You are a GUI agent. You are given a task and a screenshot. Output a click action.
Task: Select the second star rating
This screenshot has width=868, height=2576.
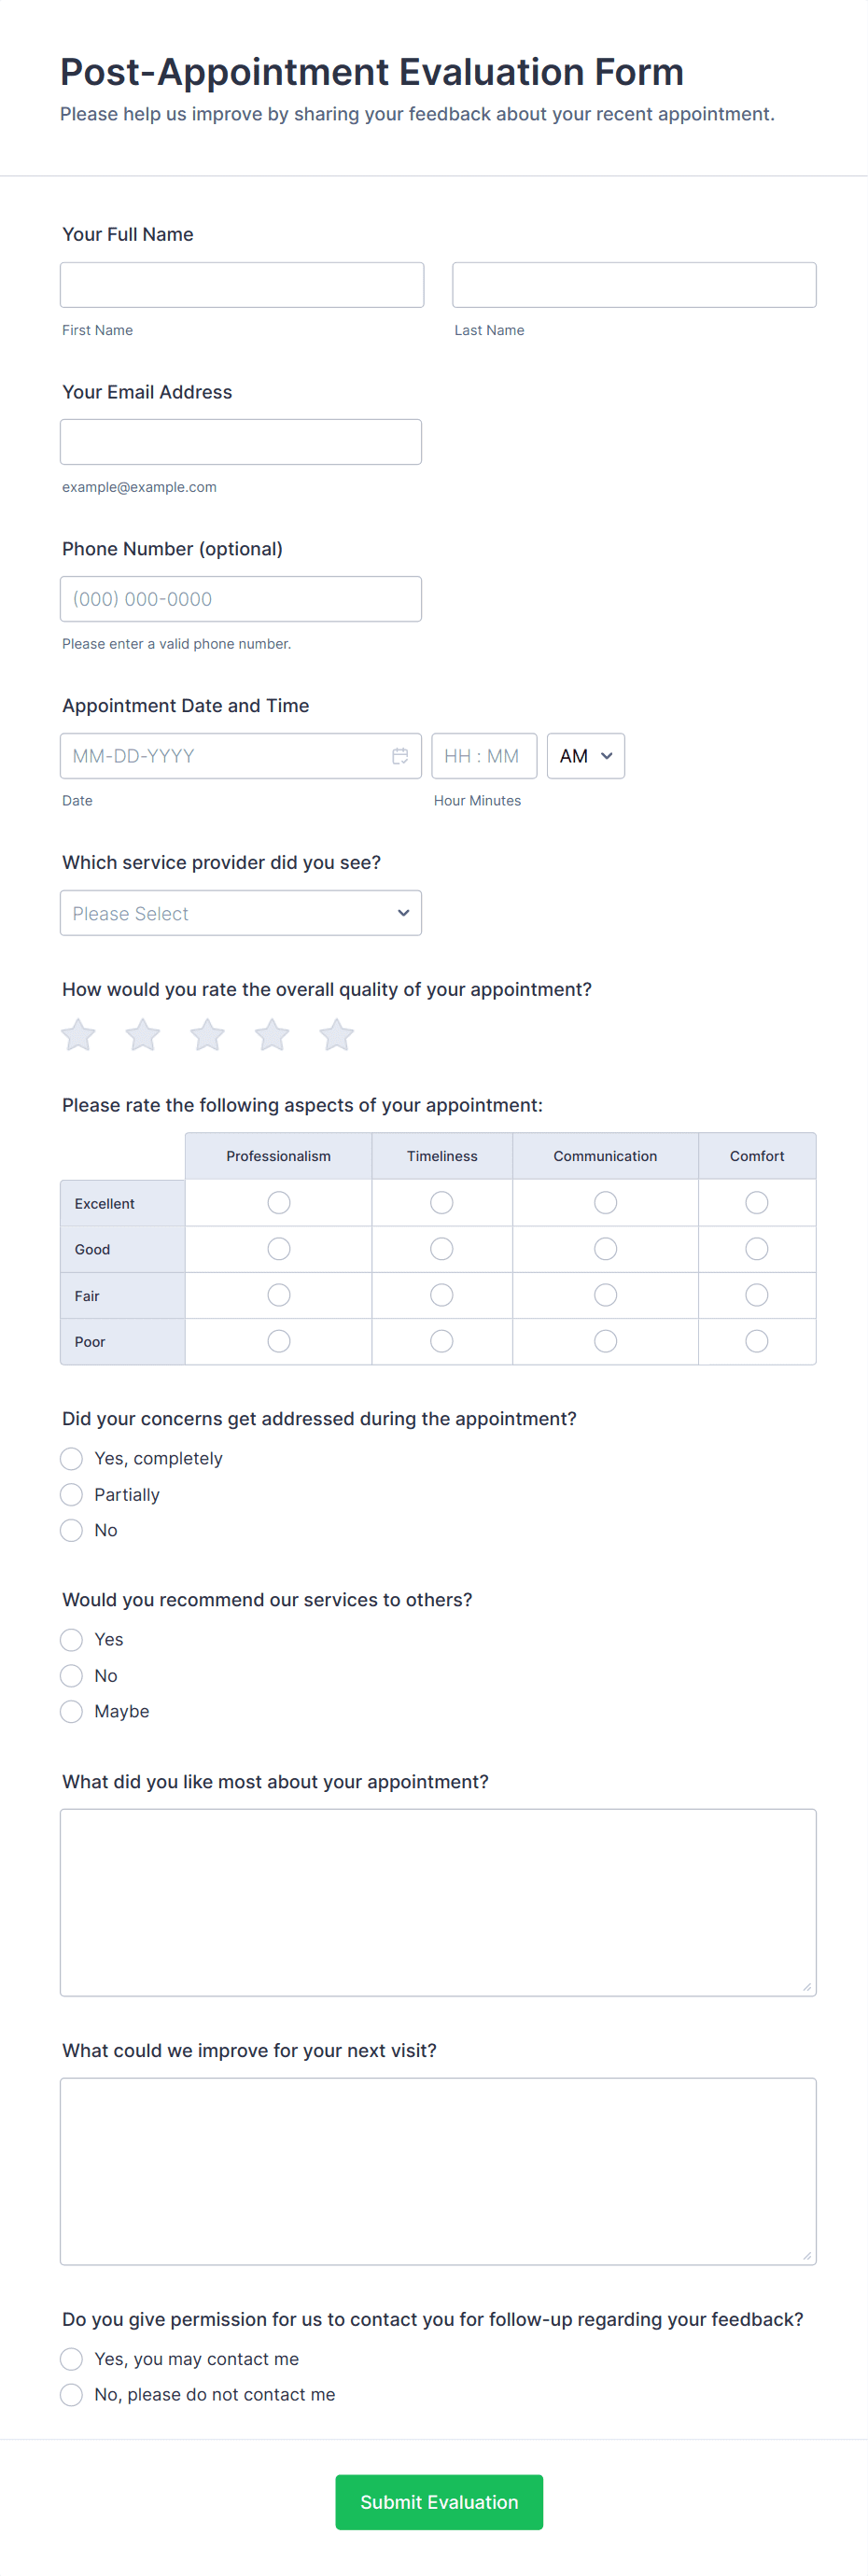[x=143, y=1035]
